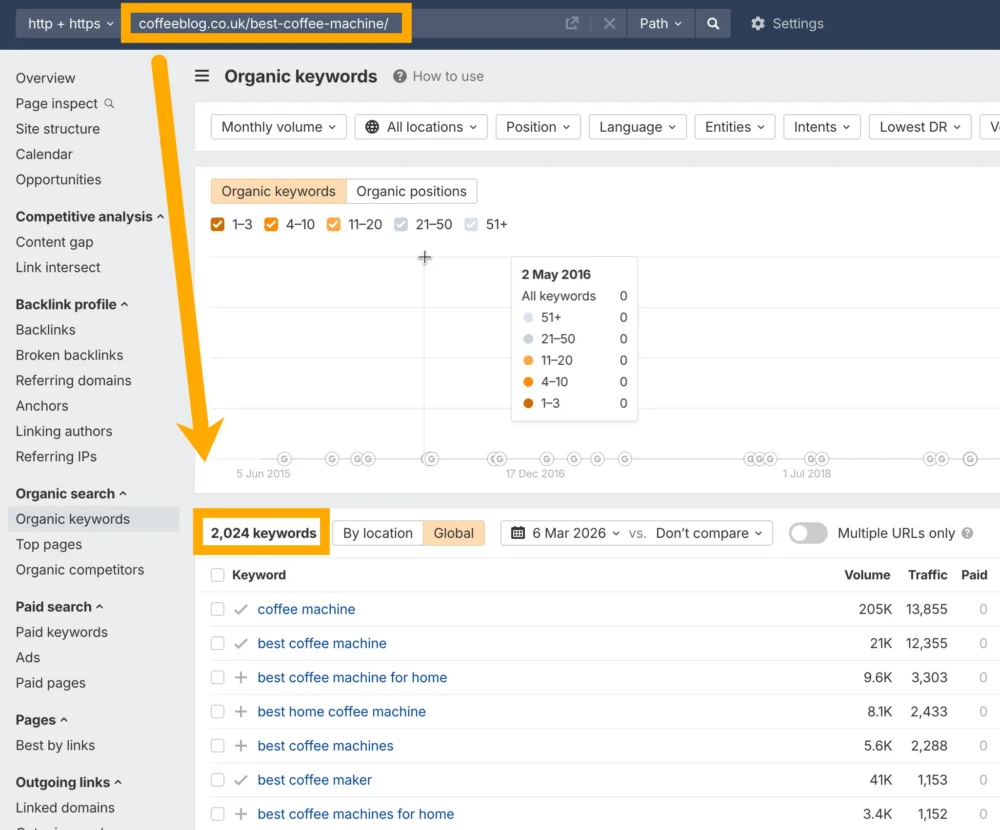Image resolution: width=1000 pixels, height=830 pixels.
Task: Open URL in new tab icon
Action: (572, 23)
